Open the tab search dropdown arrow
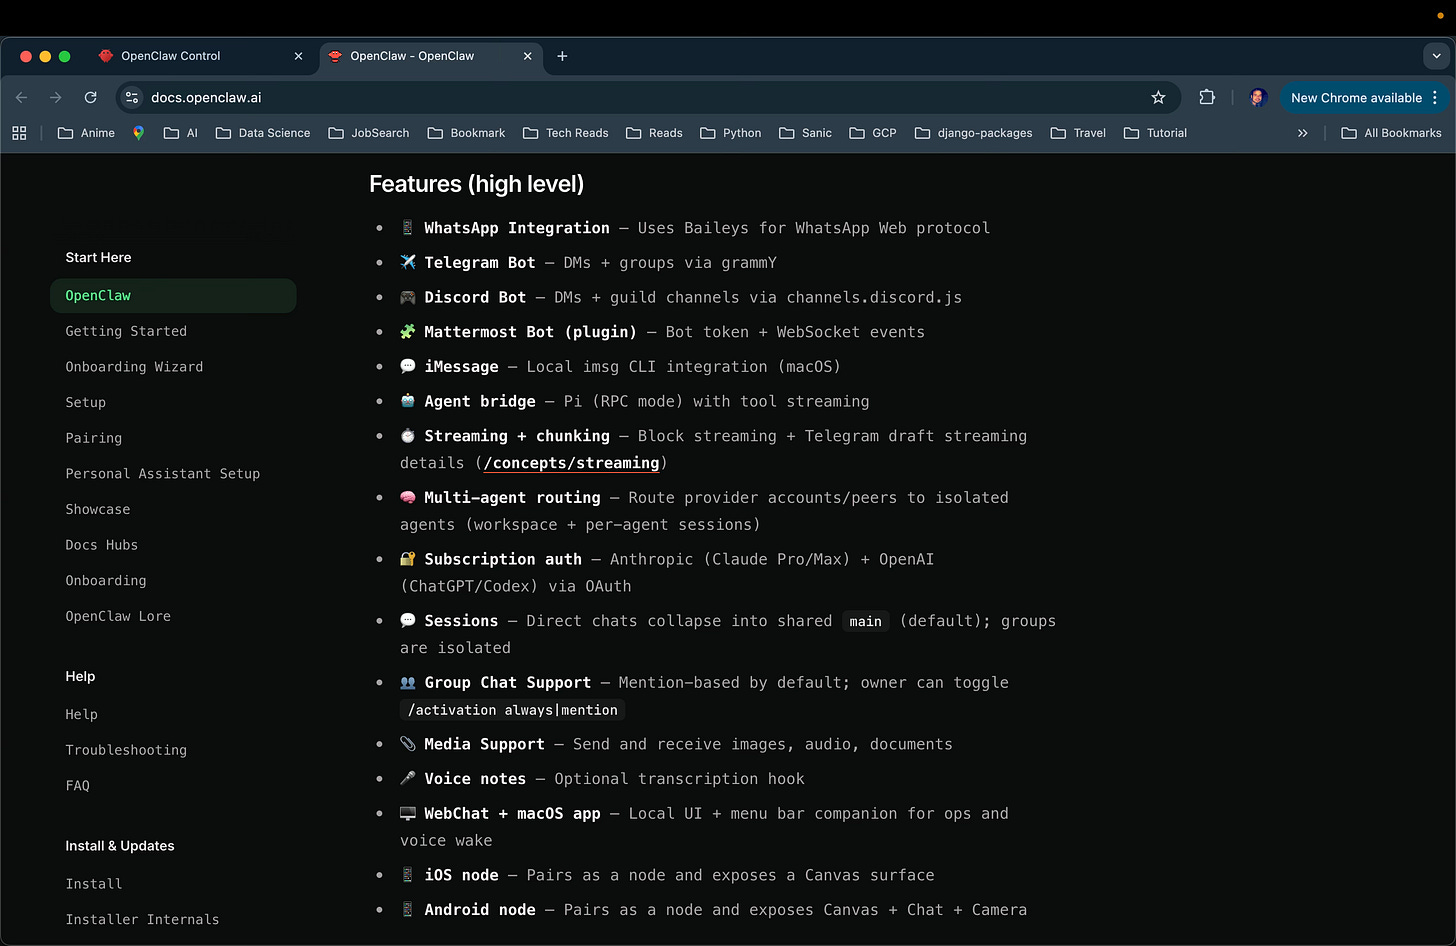 [x=1436, y=56]
